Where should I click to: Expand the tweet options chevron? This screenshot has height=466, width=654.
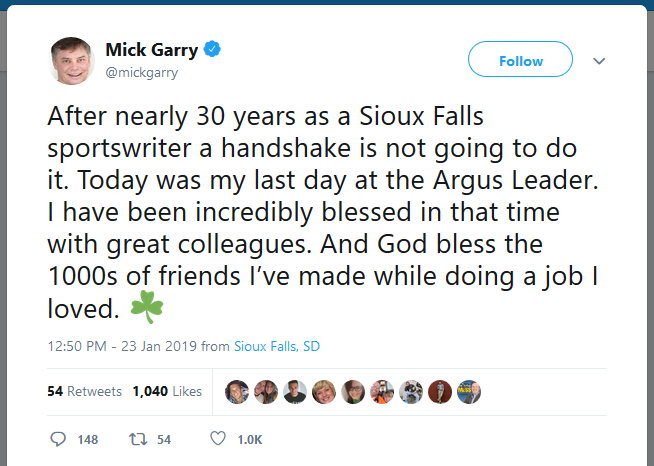coord(600,61)
